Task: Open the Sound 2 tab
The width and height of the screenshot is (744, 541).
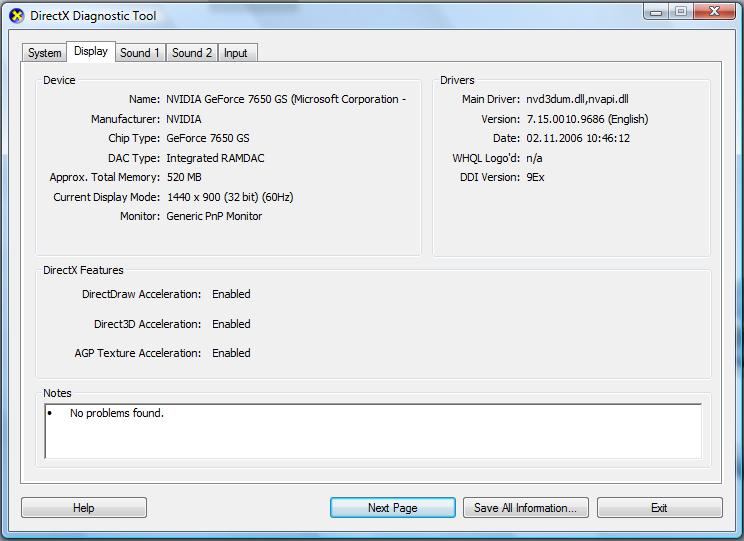Action: click(x=192, y=53)
